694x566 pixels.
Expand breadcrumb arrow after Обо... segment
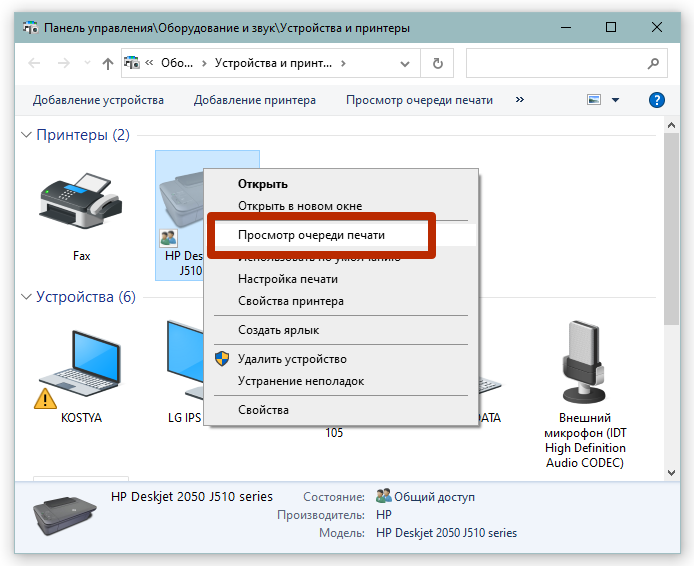coord(204,63)
